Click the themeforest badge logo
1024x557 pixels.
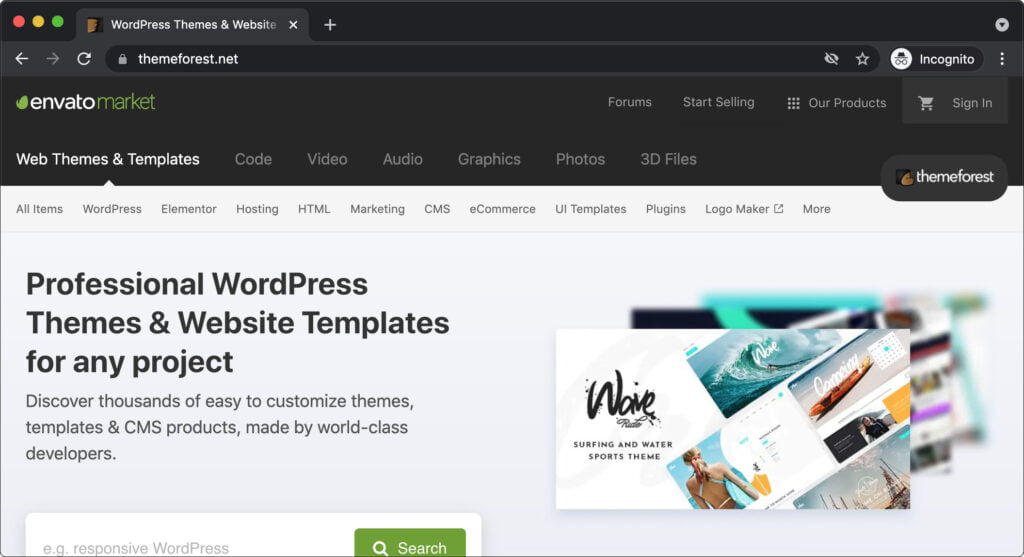coord(944,176)
